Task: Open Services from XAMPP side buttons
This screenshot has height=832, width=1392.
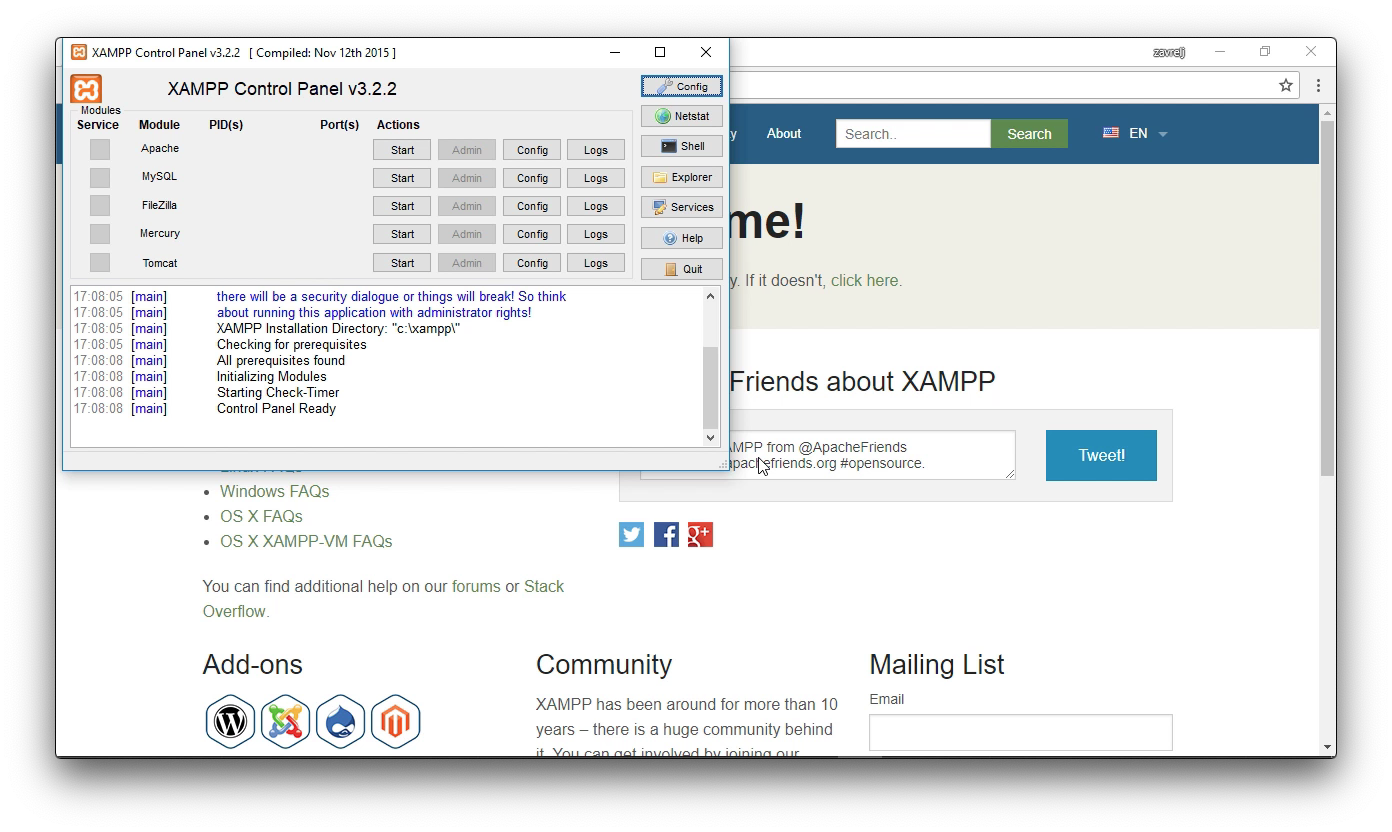Action: pos(682,207)
